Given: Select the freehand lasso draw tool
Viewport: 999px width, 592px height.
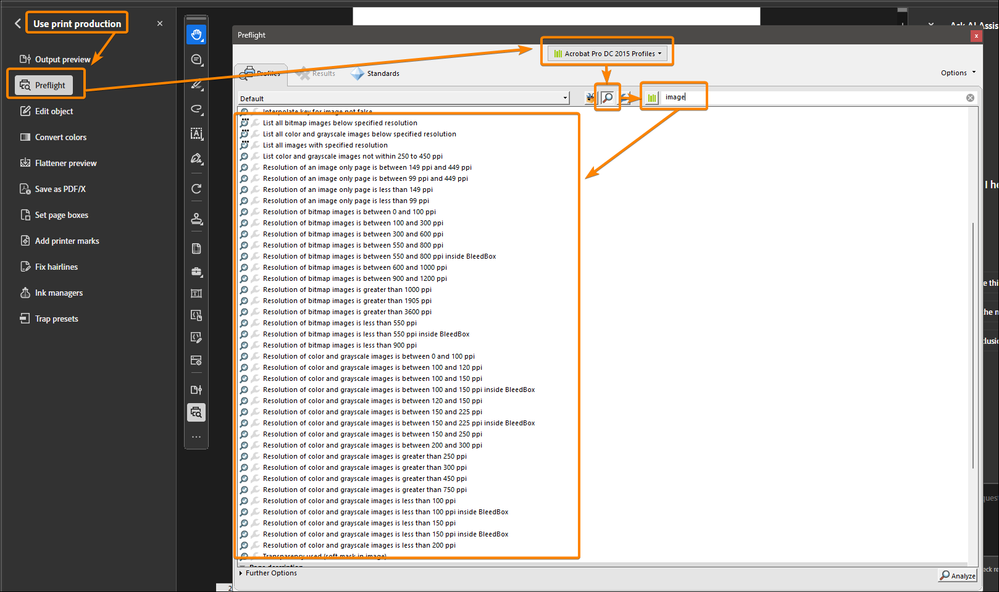Looking at the screenshot, I should (196, 109).
